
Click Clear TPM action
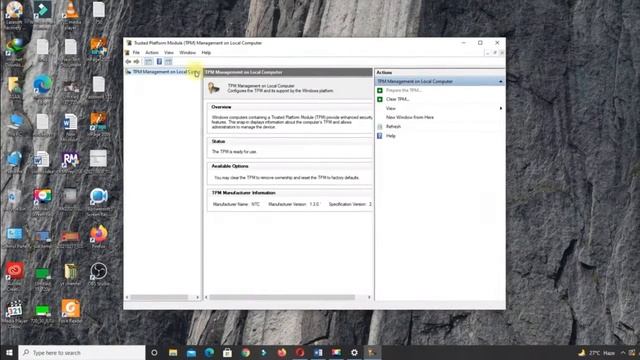398,99
